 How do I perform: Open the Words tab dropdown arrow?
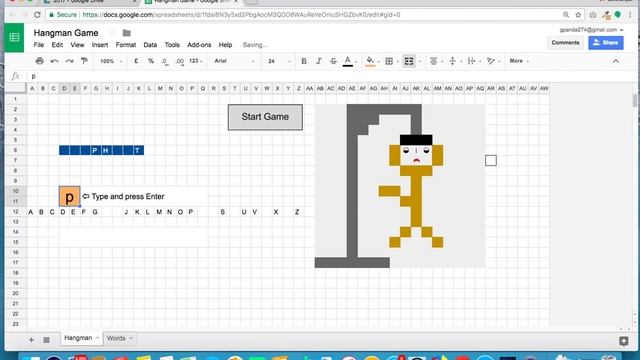click(131, 338)
